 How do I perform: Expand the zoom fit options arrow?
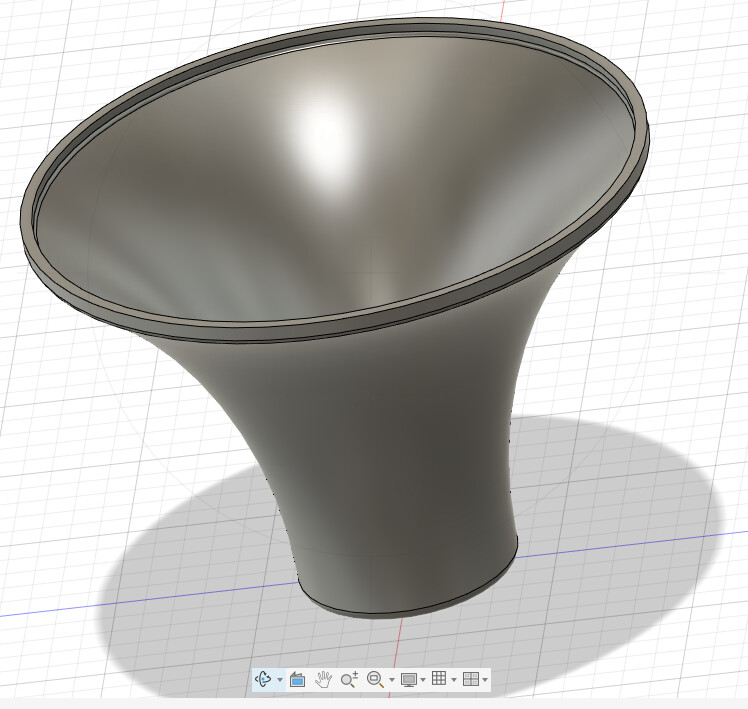point(391,680)
